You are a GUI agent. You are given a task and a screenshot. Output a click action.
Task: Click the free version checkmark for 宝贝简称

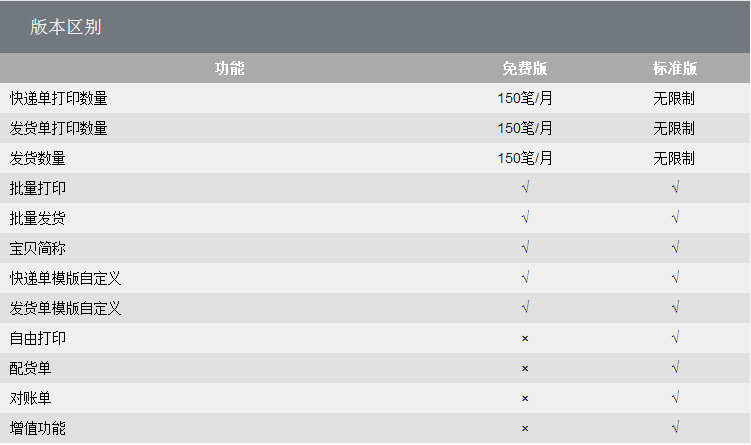[x=525, y=248]
